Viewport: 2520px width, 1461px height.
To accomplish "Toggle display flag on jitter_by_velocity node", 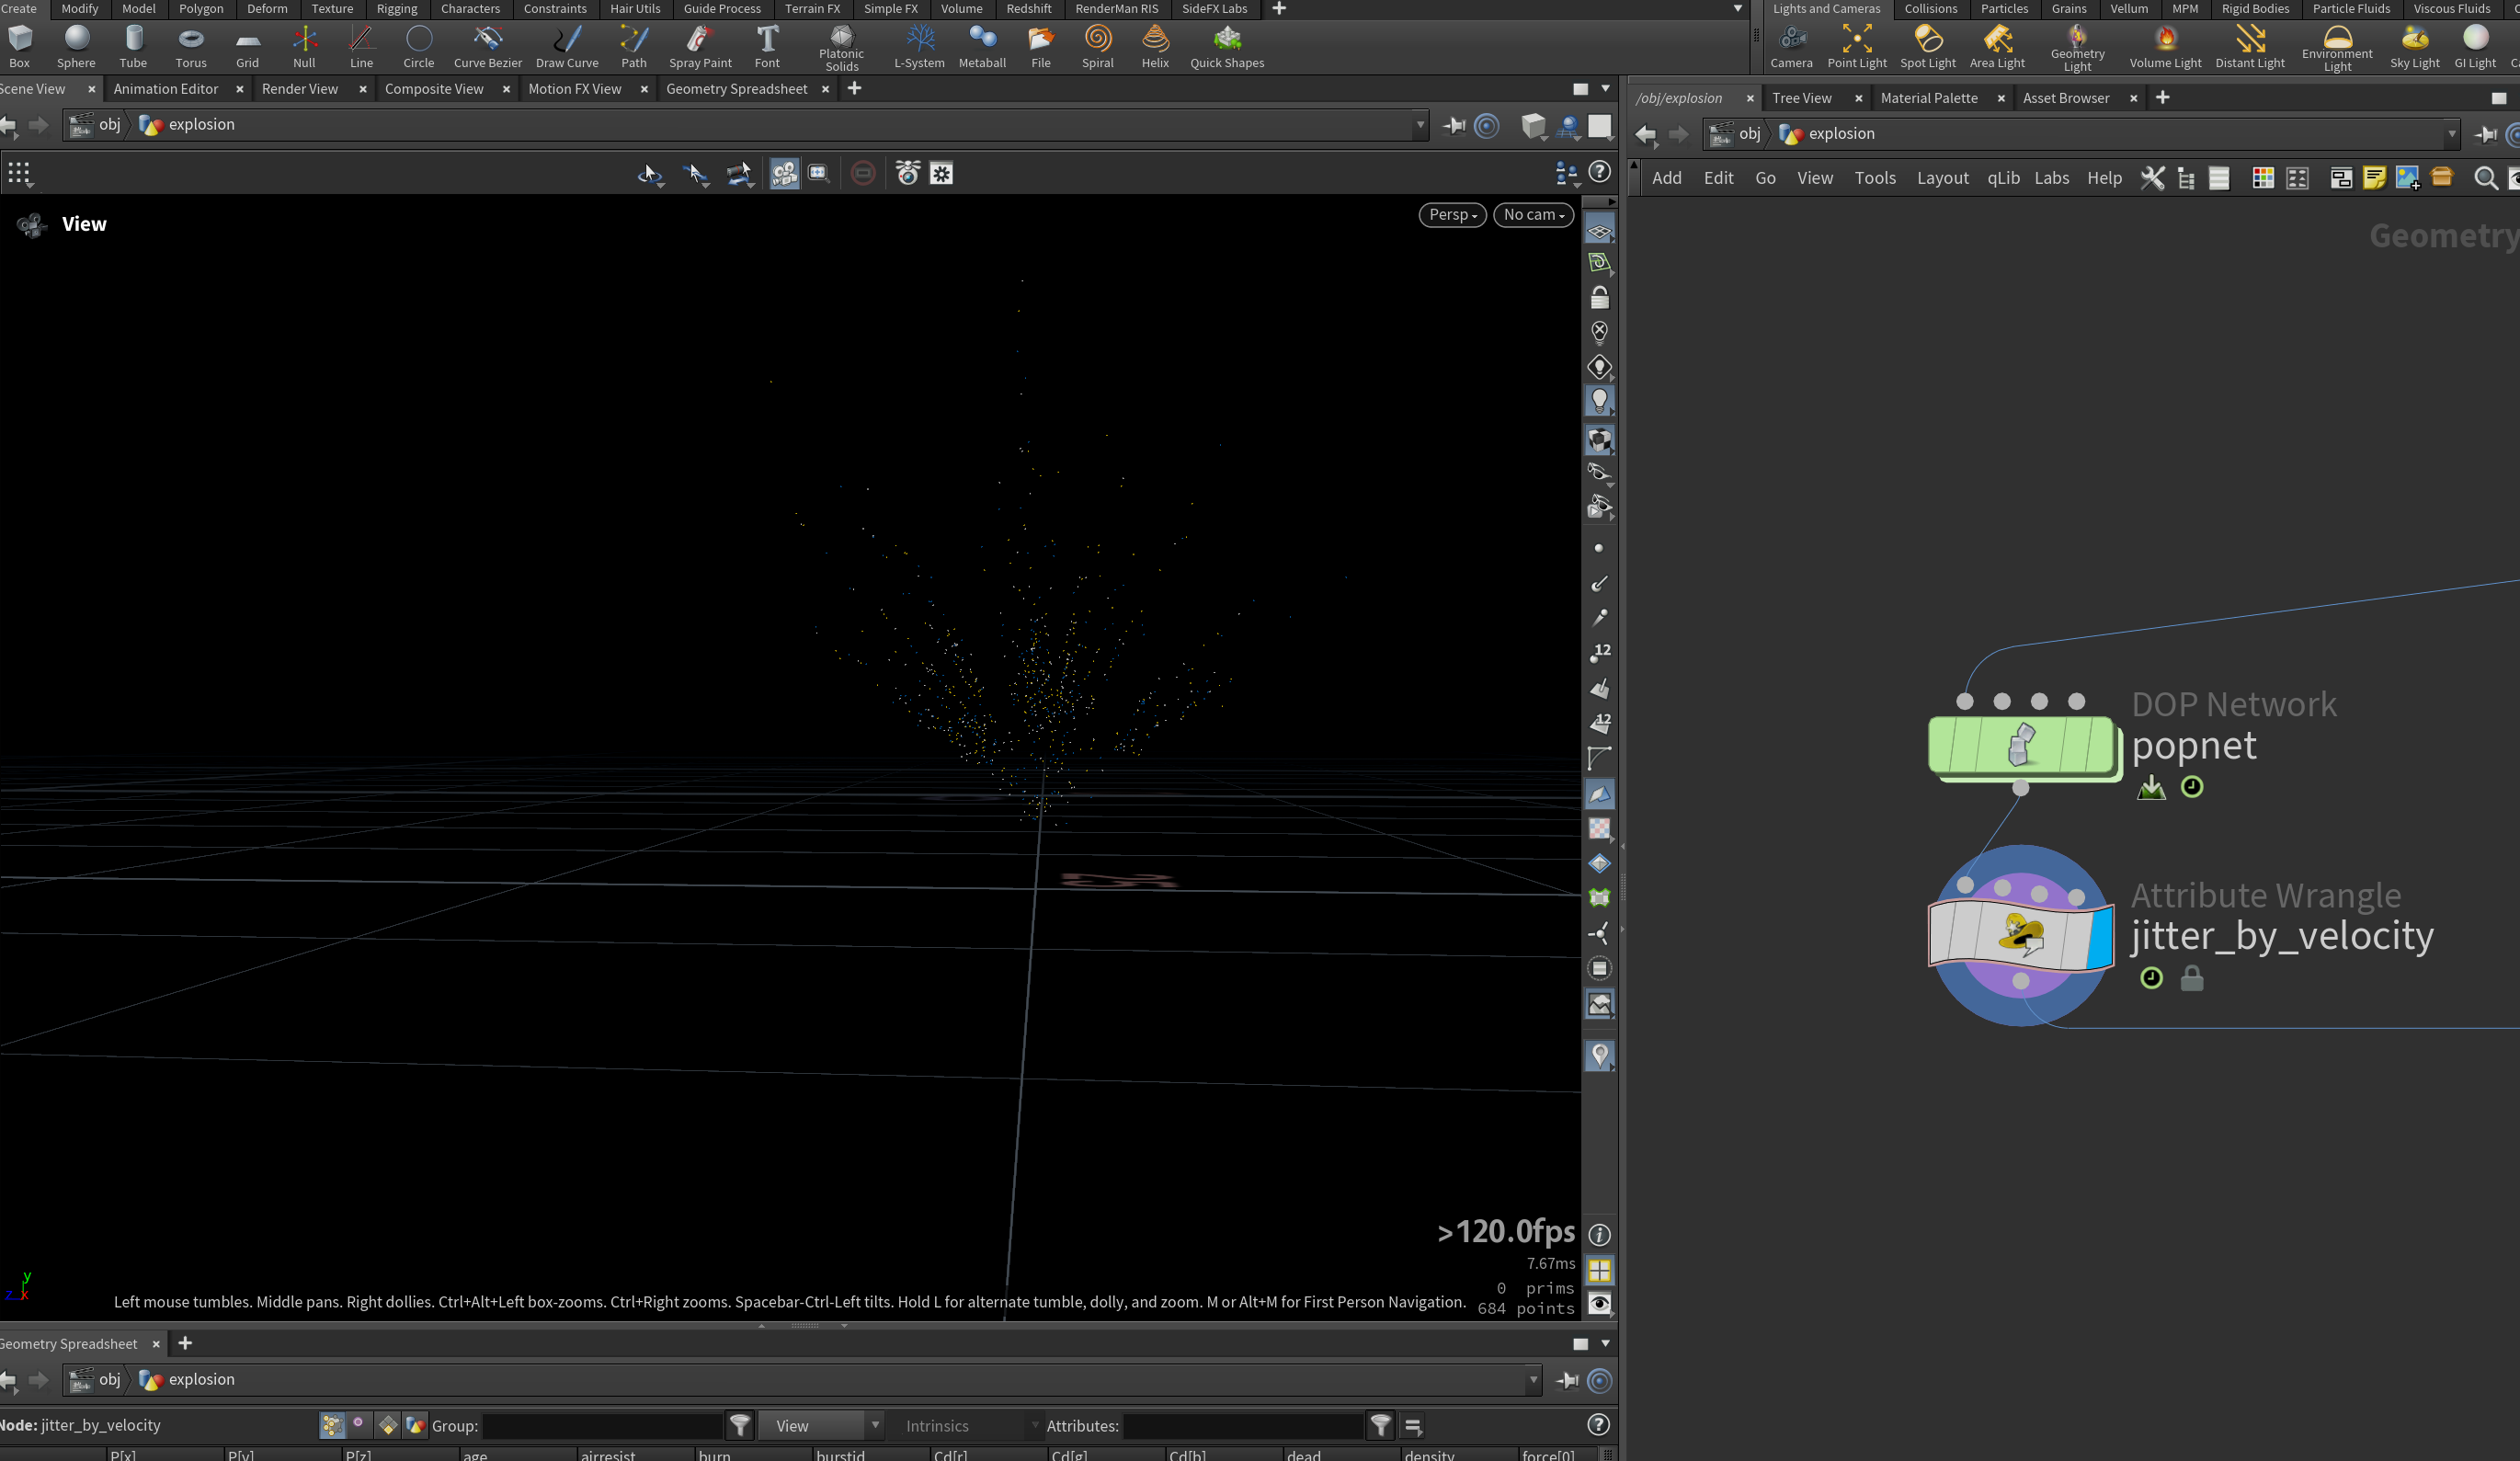I will 2099,936.
